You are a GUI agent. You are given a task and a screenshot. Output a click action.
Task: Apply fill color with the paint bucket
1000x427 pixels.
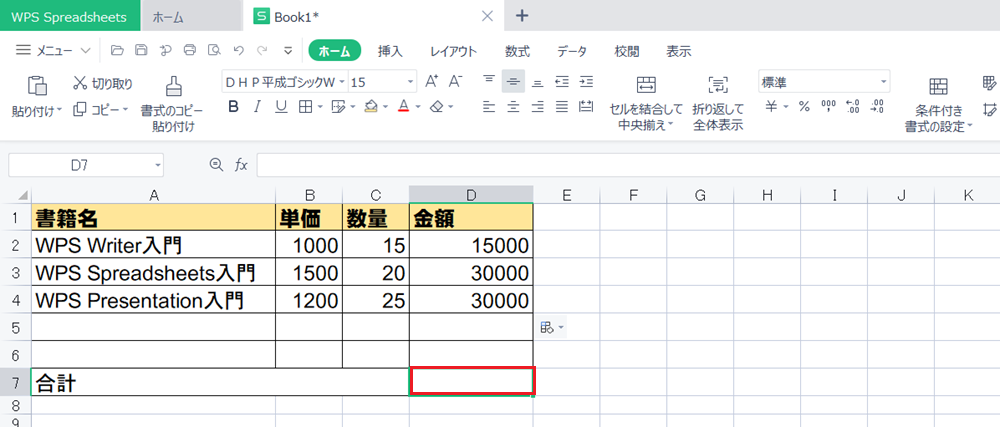(371, 106)
